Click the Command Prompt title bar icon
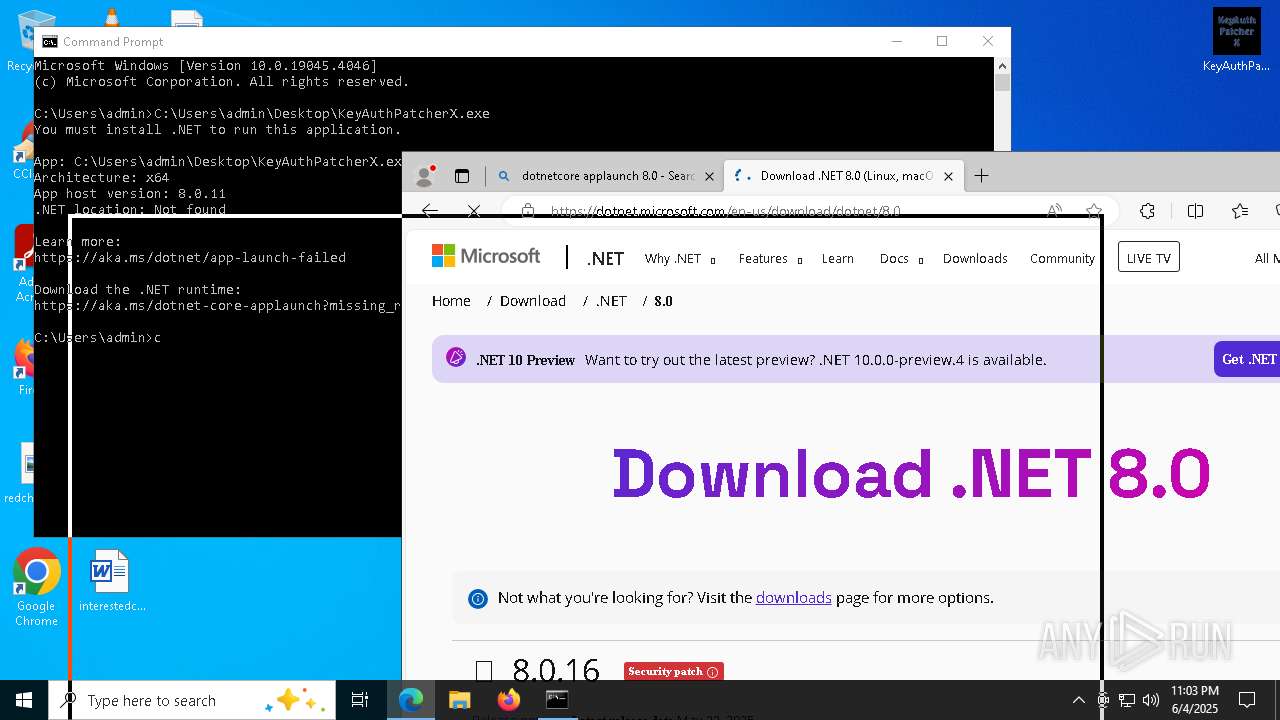This screenshot has width=1280, height=720. 49,42
